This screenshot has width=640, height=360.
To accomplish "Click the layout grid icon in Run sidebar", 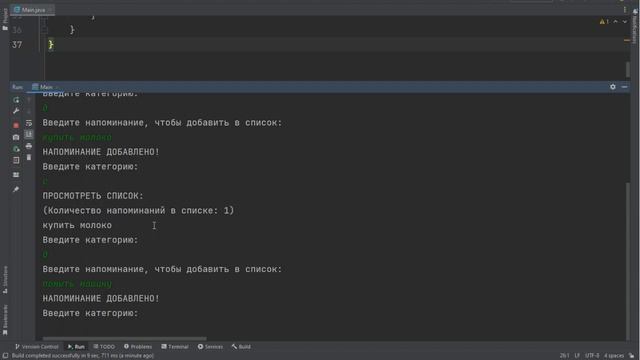I will [16, 175].
